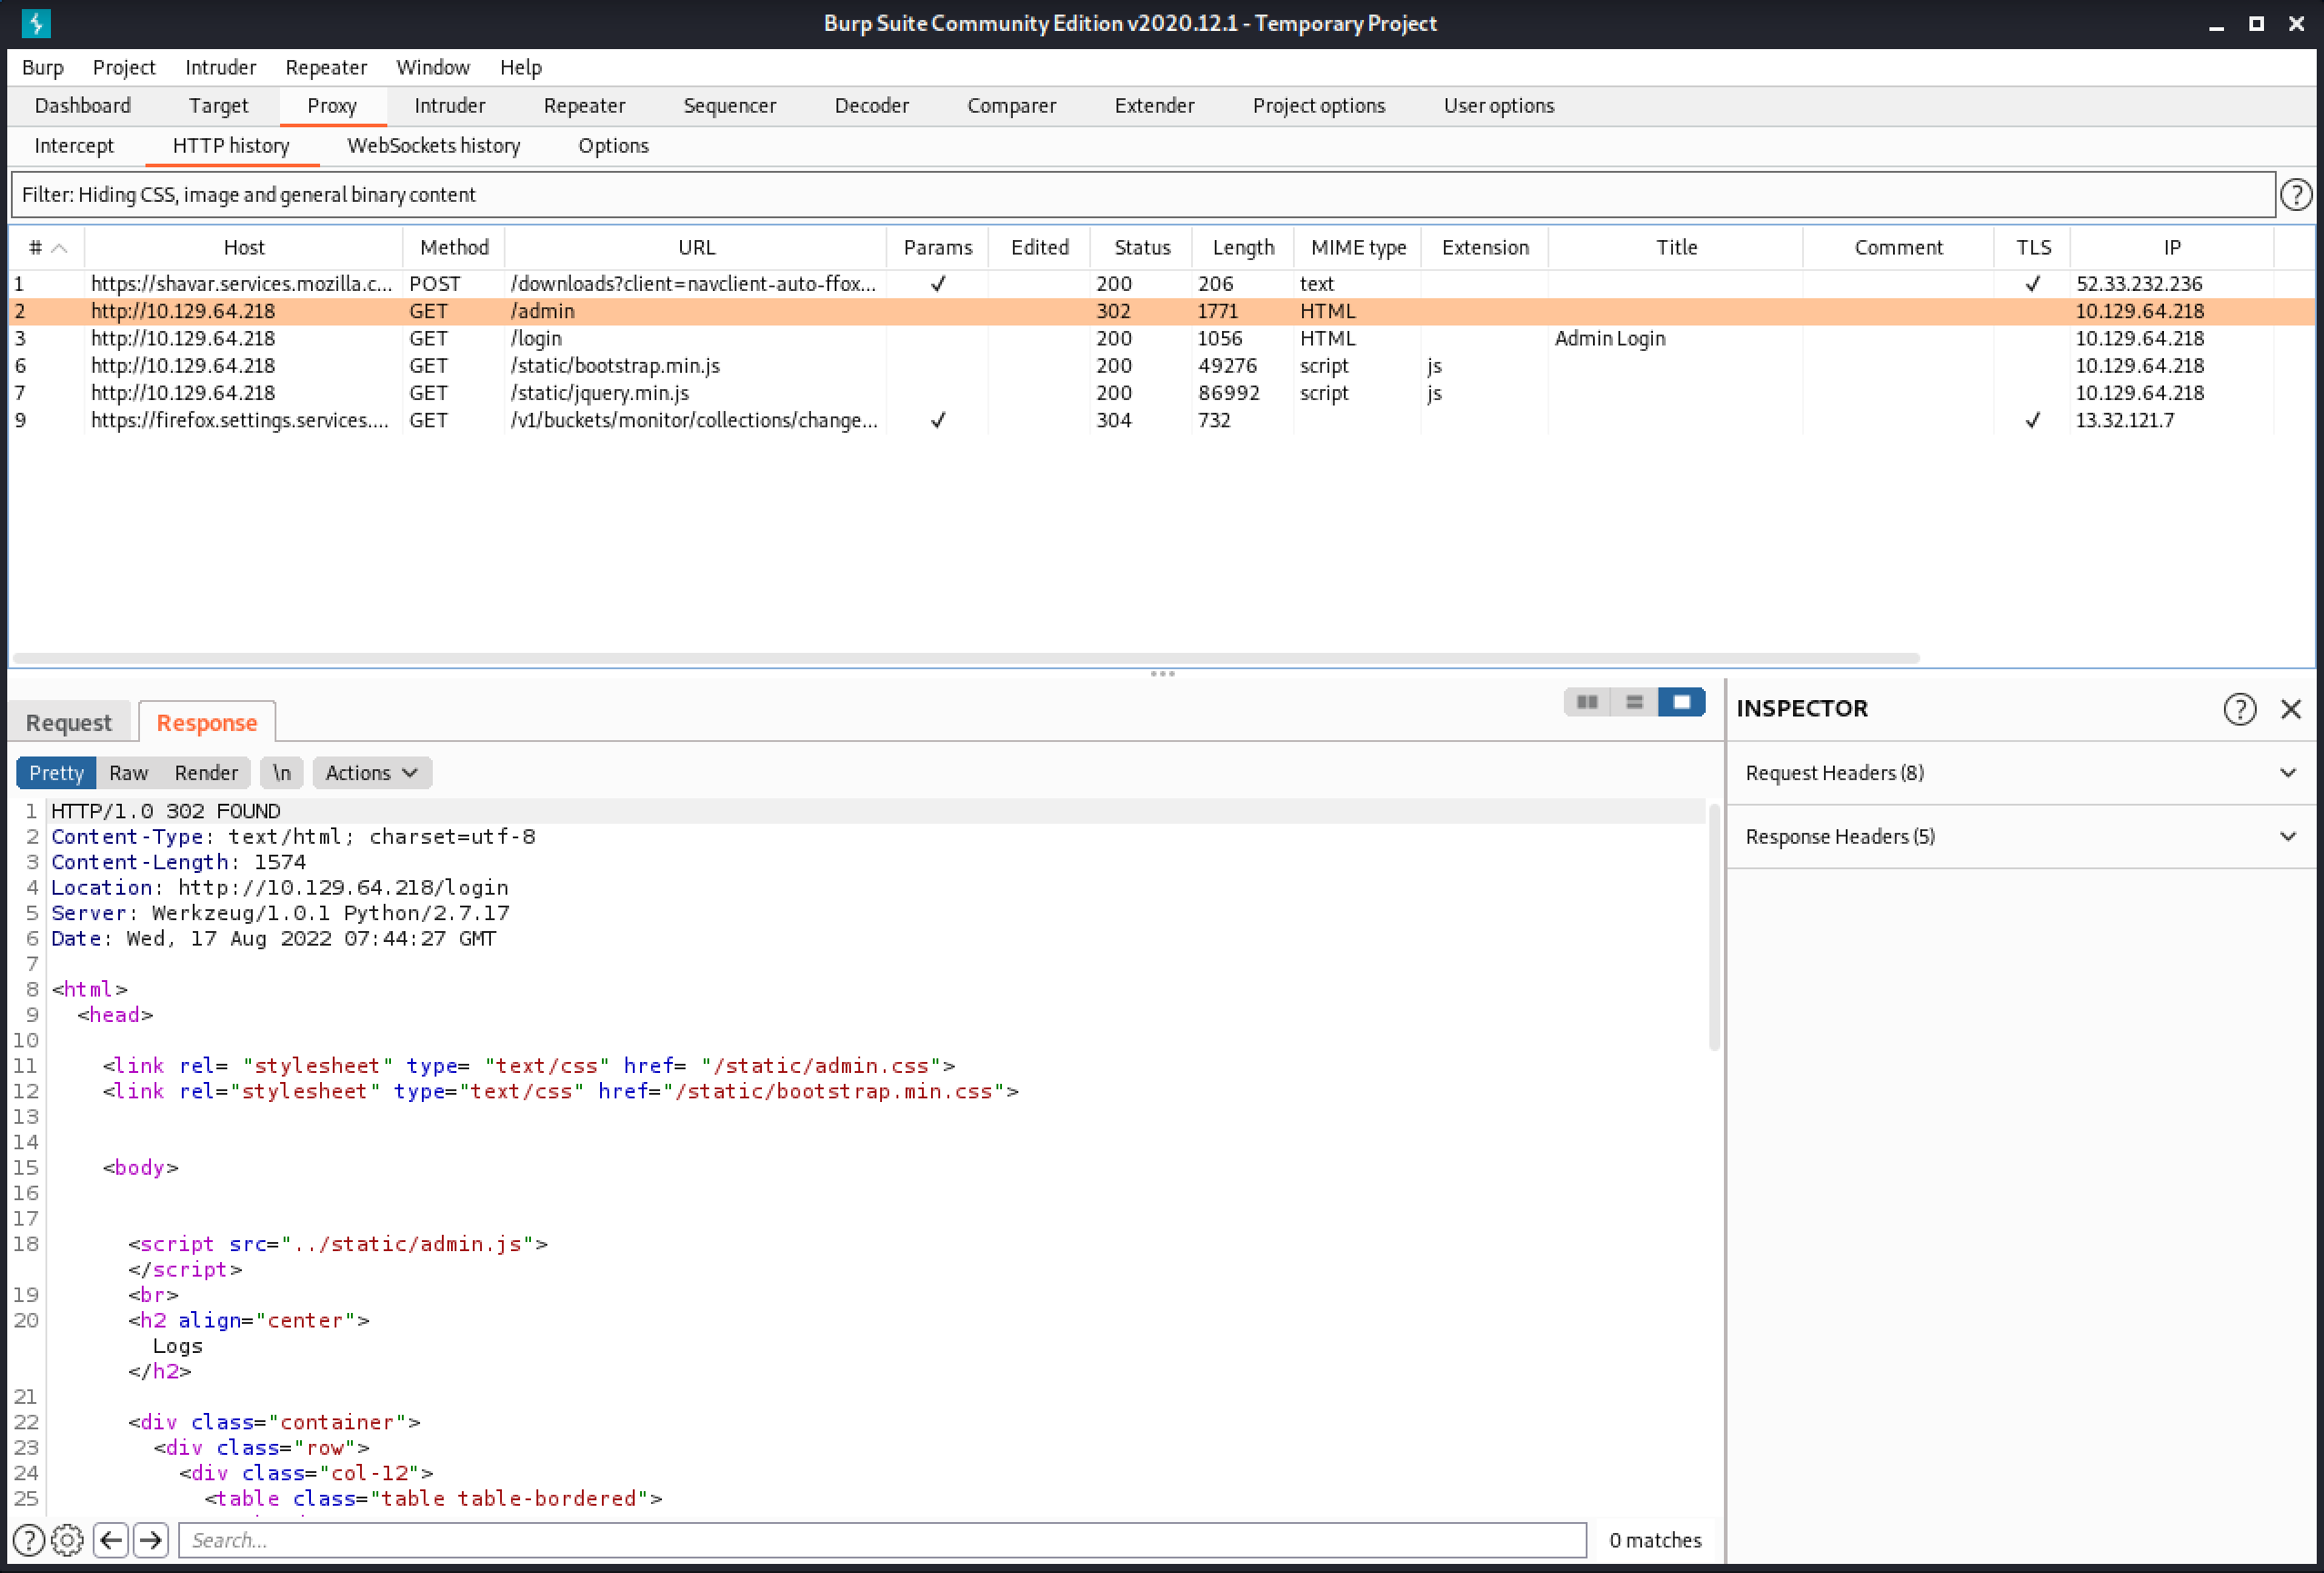Sort by Method column header

(454, 248)
